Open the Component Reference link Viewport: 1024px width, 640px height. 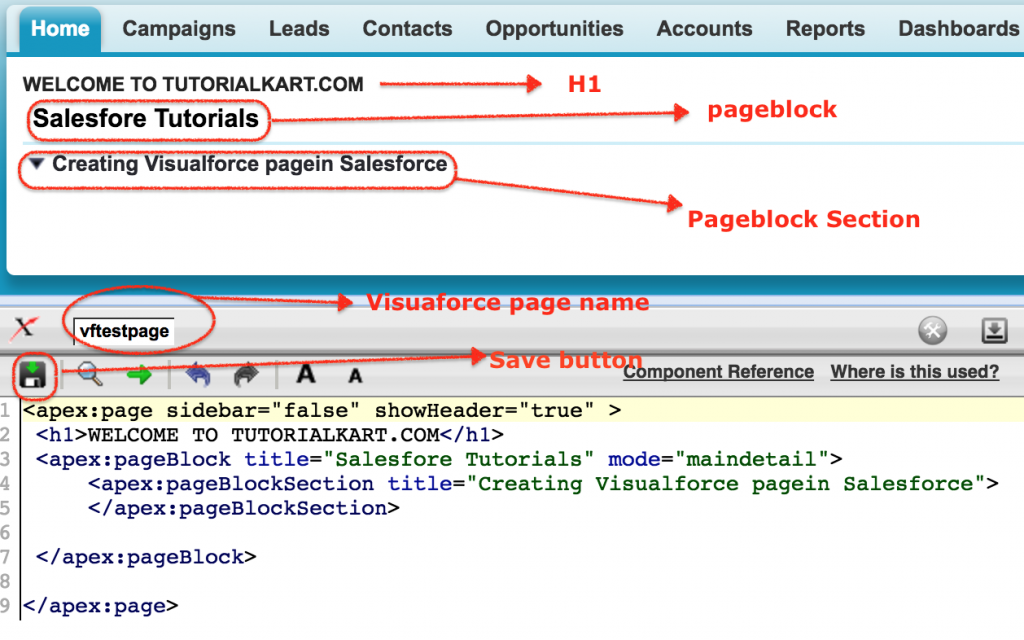(717, 371)
